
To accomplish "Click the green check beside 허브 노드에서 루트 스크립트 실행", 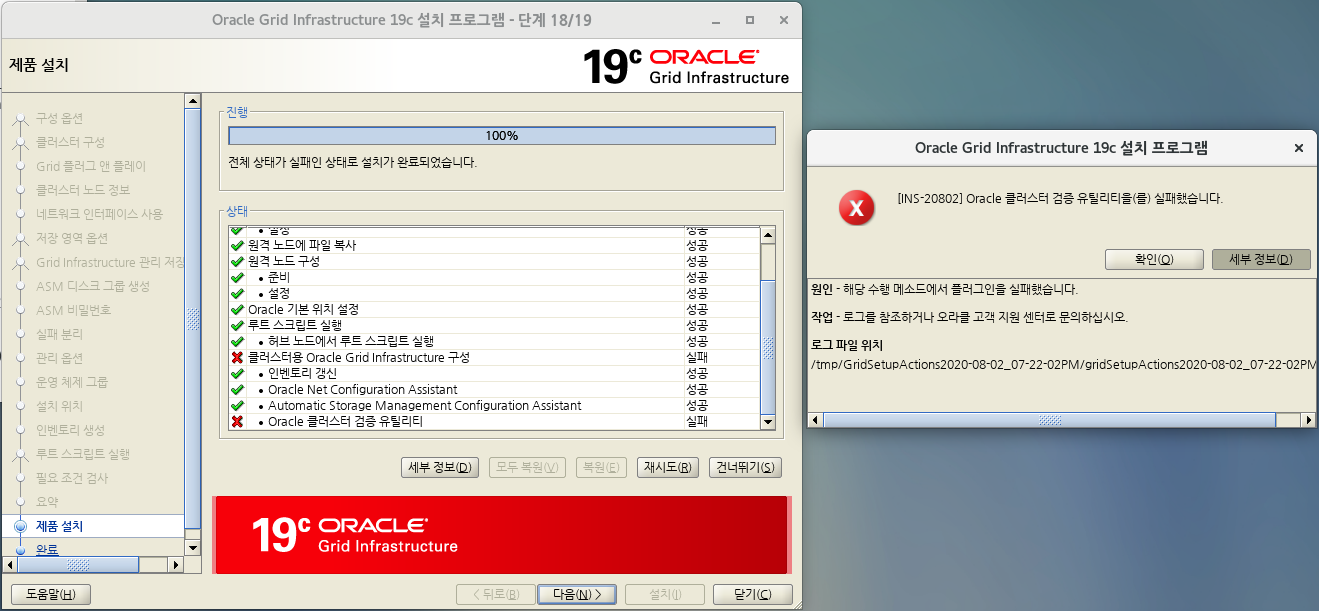I will [237, 341].
